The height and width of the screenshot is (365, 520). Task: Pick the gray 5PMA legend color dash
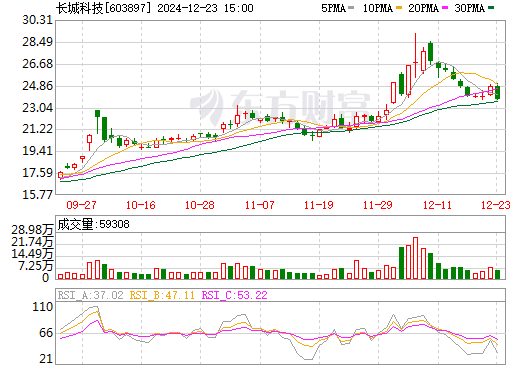[x=350, y=8]
